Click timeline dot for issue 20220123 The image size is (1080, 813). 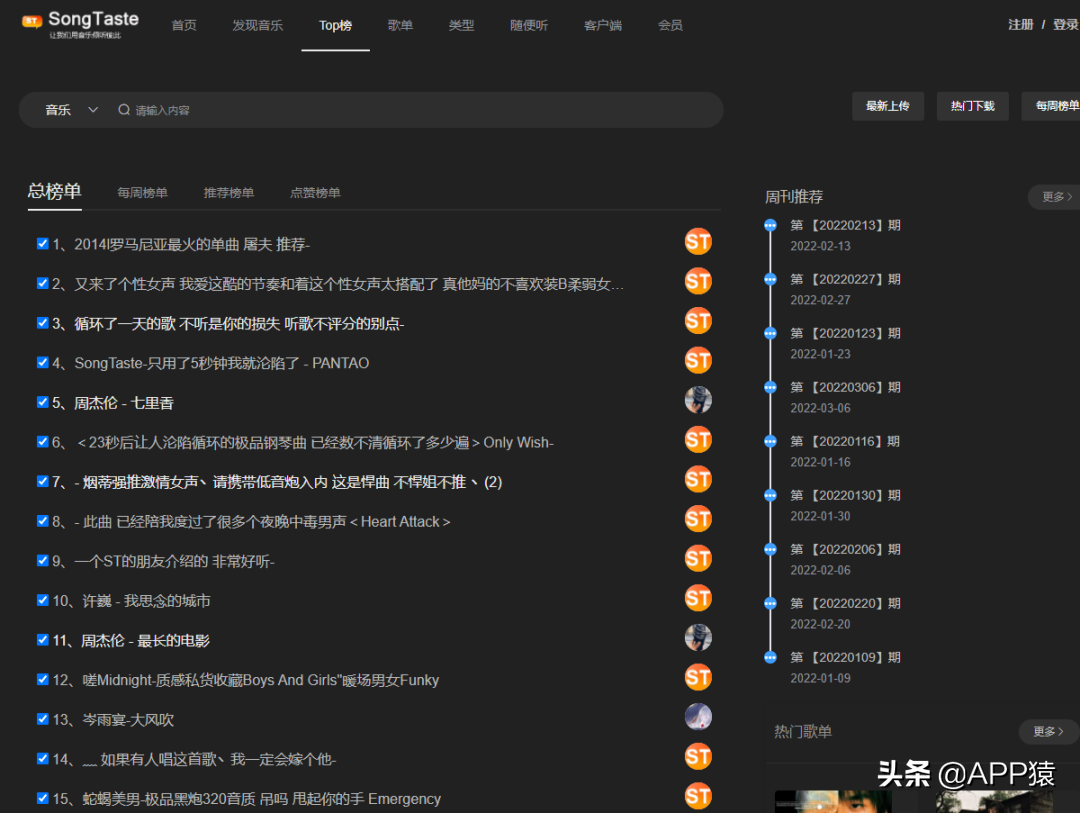click(x=770, y=333)
